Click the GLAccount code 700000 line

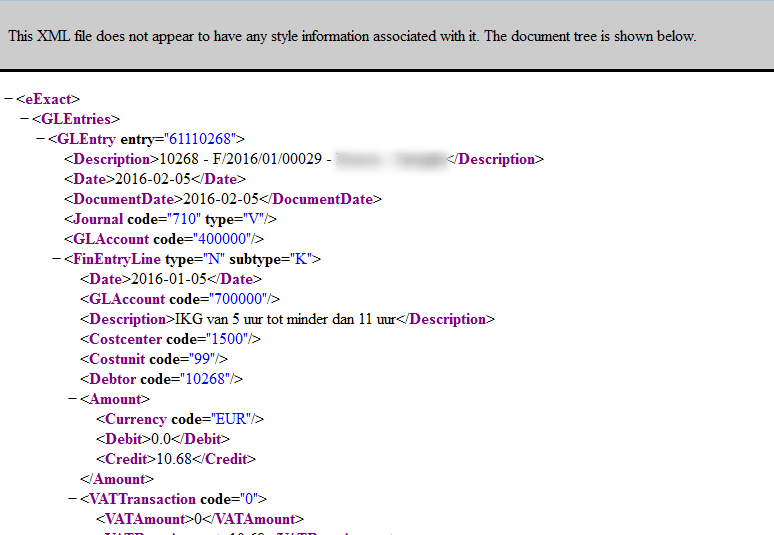179,299
